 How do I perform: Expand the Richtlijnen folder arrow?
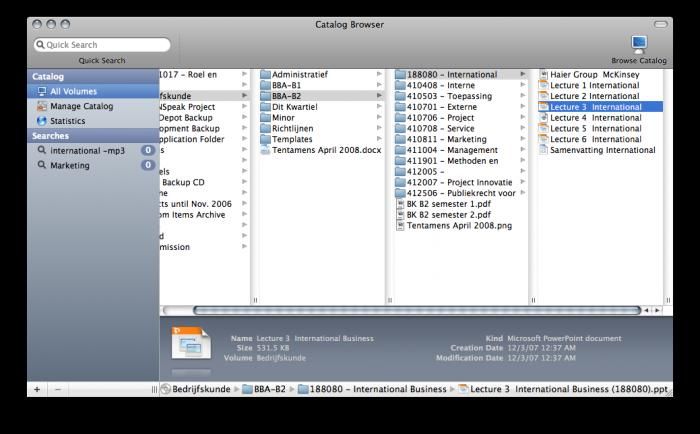point(379,128)
